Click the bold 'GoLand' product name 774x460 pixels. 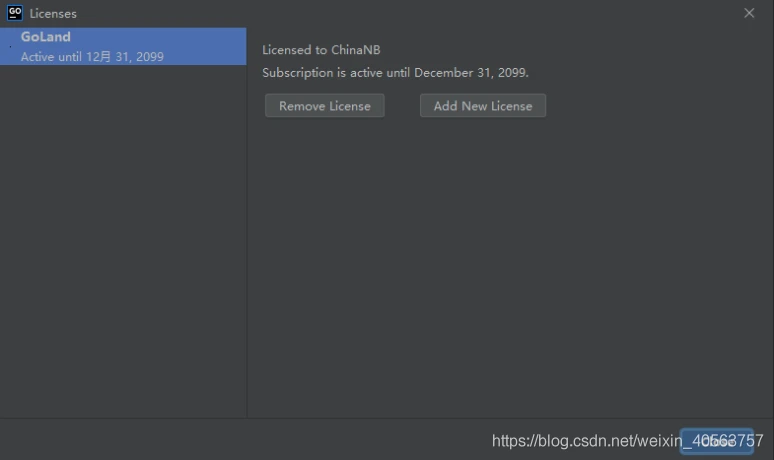[x=45, y=37]
